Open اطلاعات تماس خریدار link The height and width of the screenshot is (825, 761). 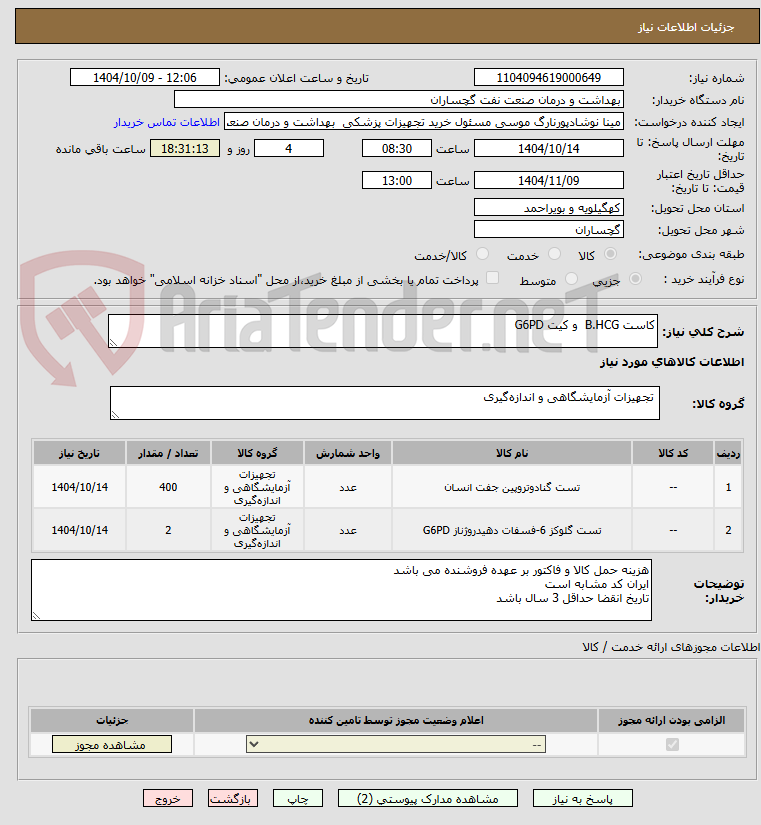pos(166,122)
